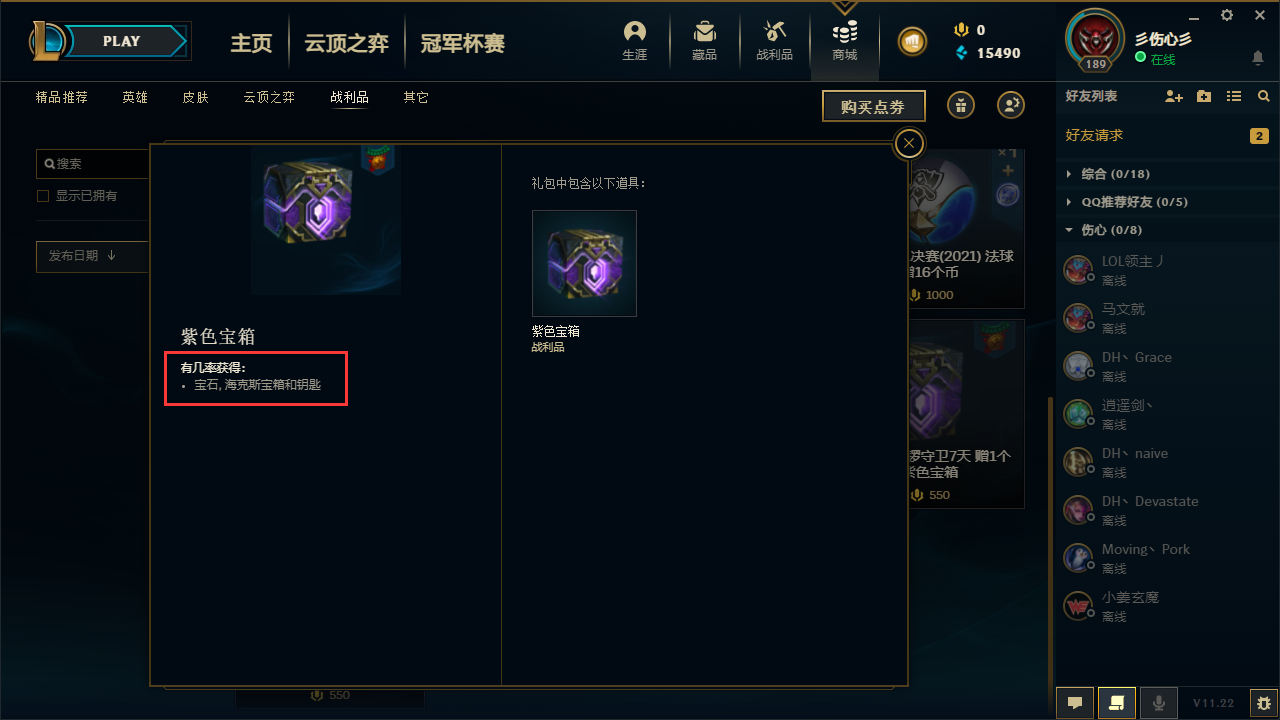Switch to the 云顶之弈 store tab
This screenshot has width=1280, height=720.
click(x=269, y=97)
